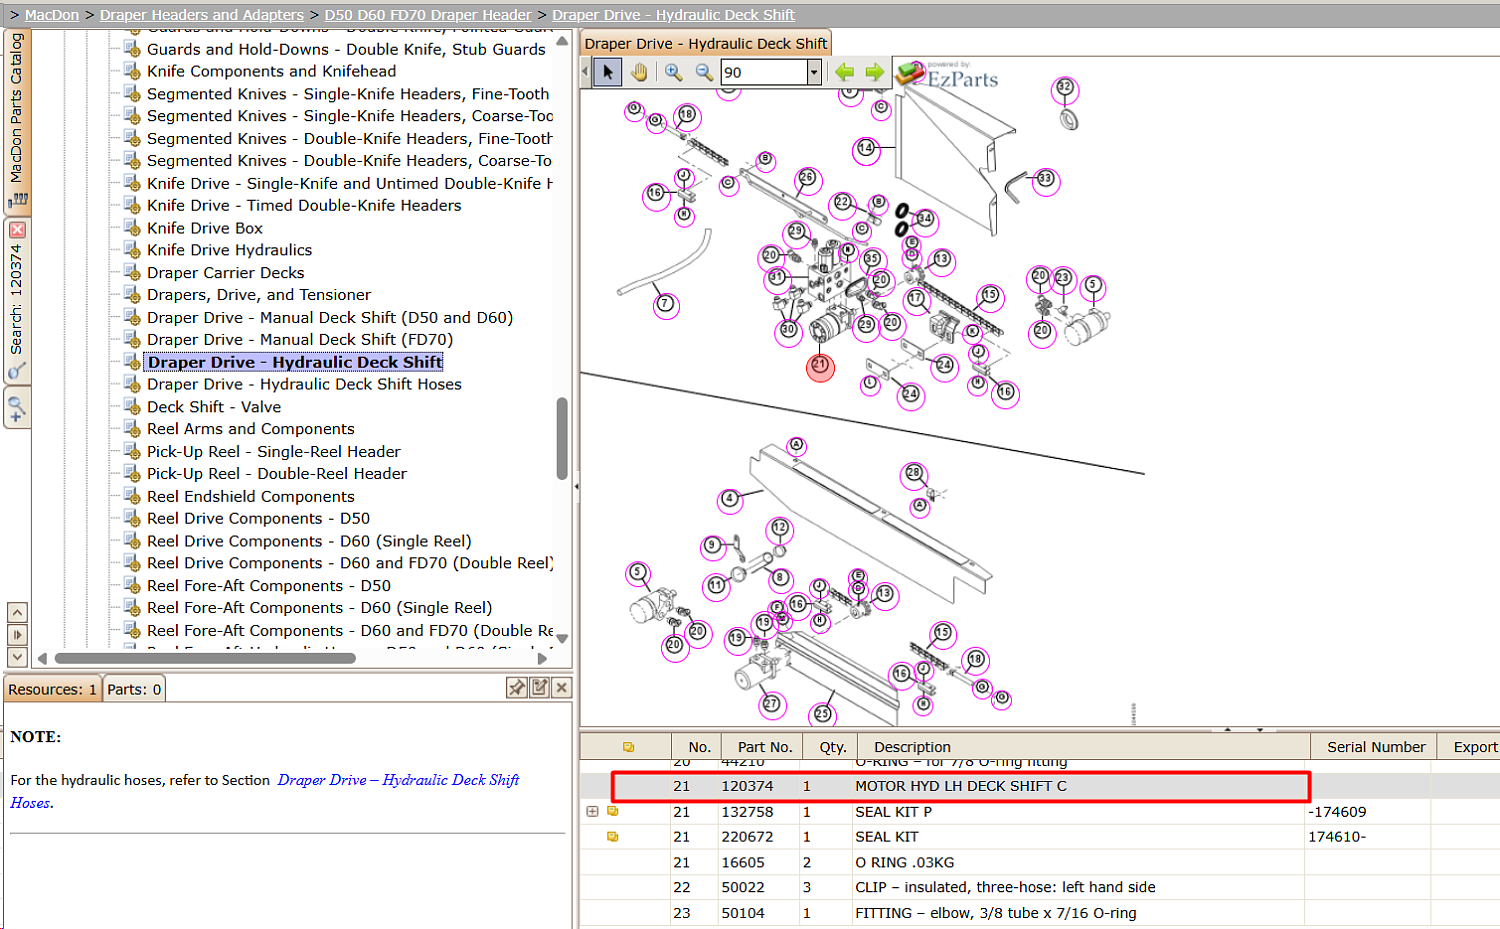1500x929 pixels.
Task: Open Drapers, Drive, and Tensioner tree item
Action: [x=258, y=295]
